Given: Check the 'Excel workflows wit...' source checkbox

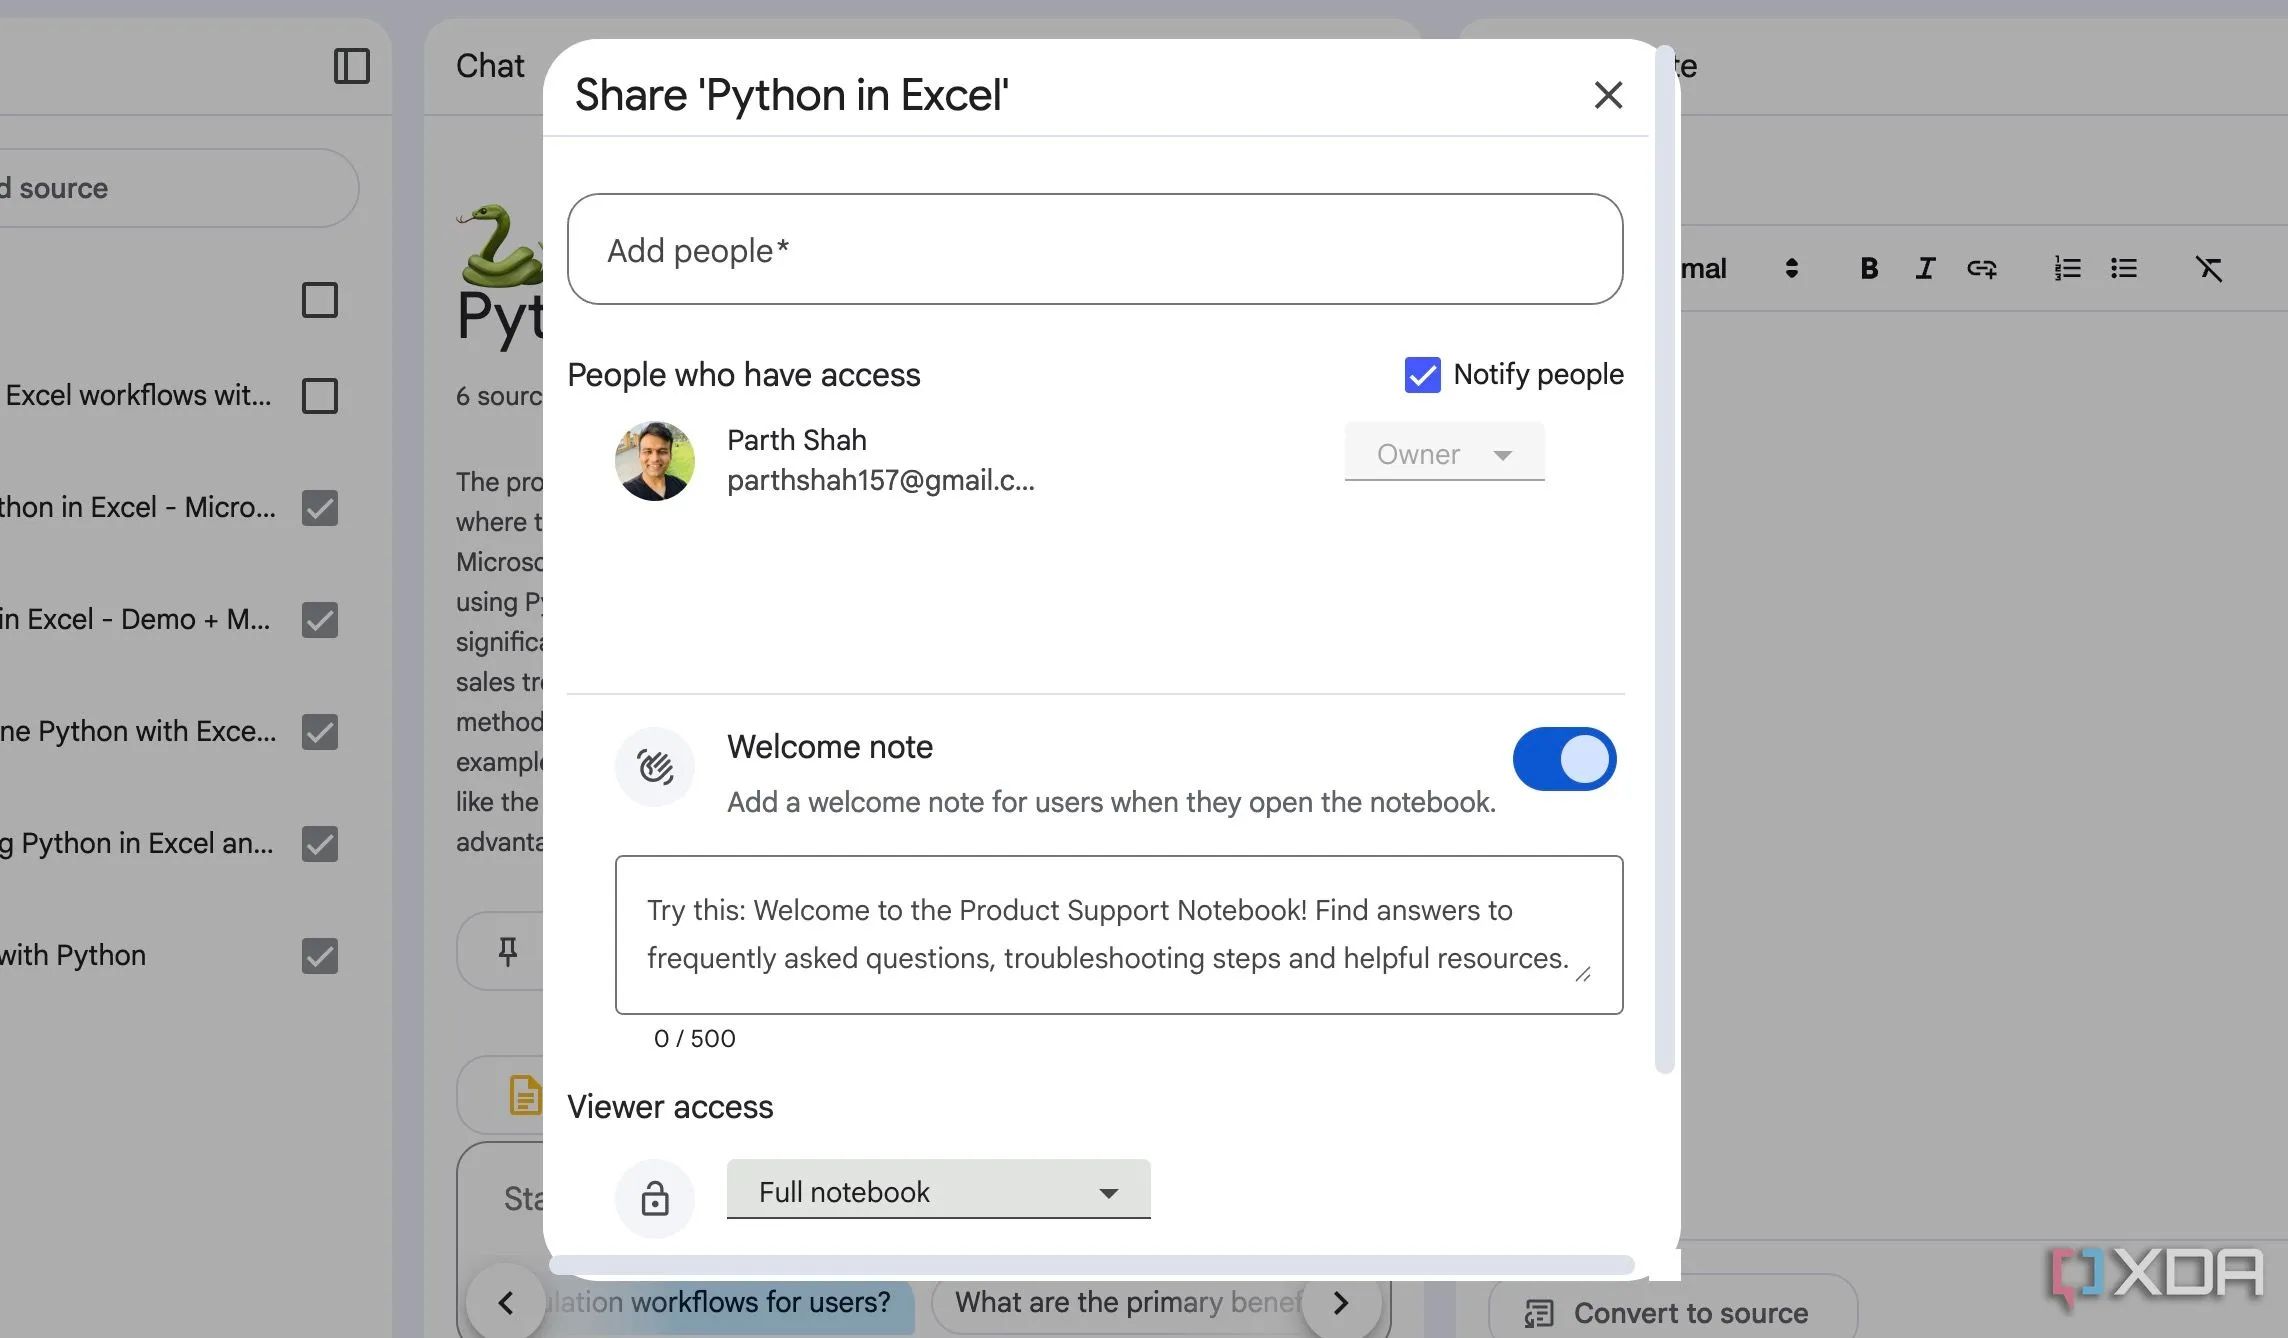Looking at the screenshot, I should 320,395.
